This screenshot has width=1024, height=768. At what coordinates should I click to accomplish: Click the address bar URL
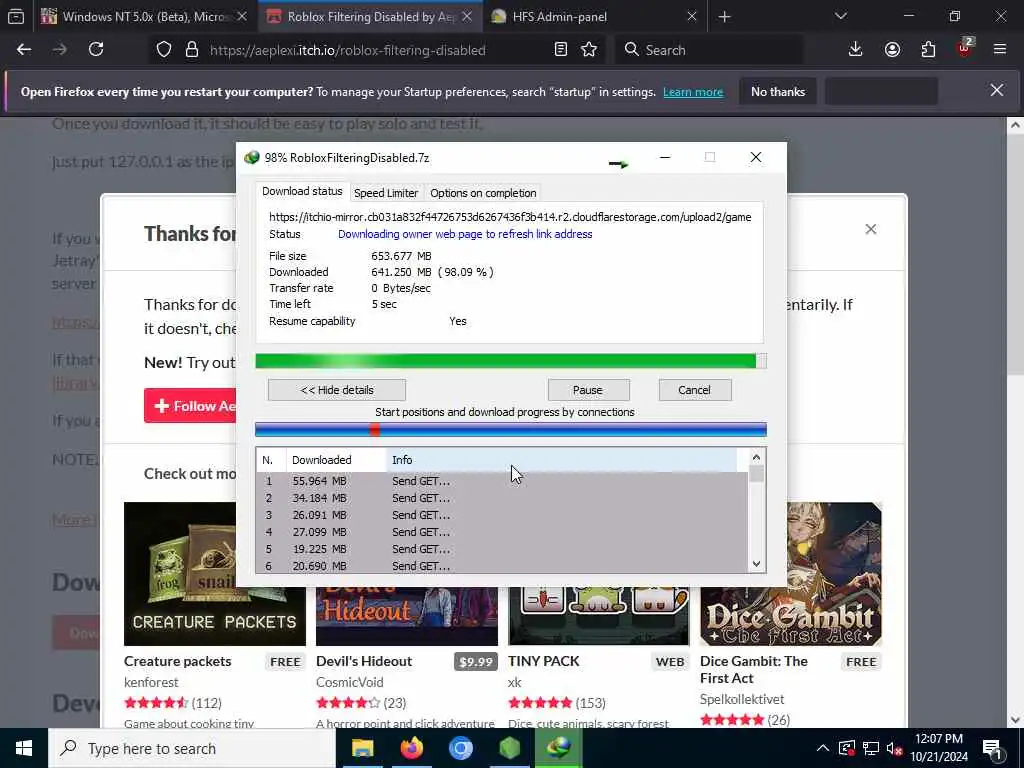coord(347,50)
